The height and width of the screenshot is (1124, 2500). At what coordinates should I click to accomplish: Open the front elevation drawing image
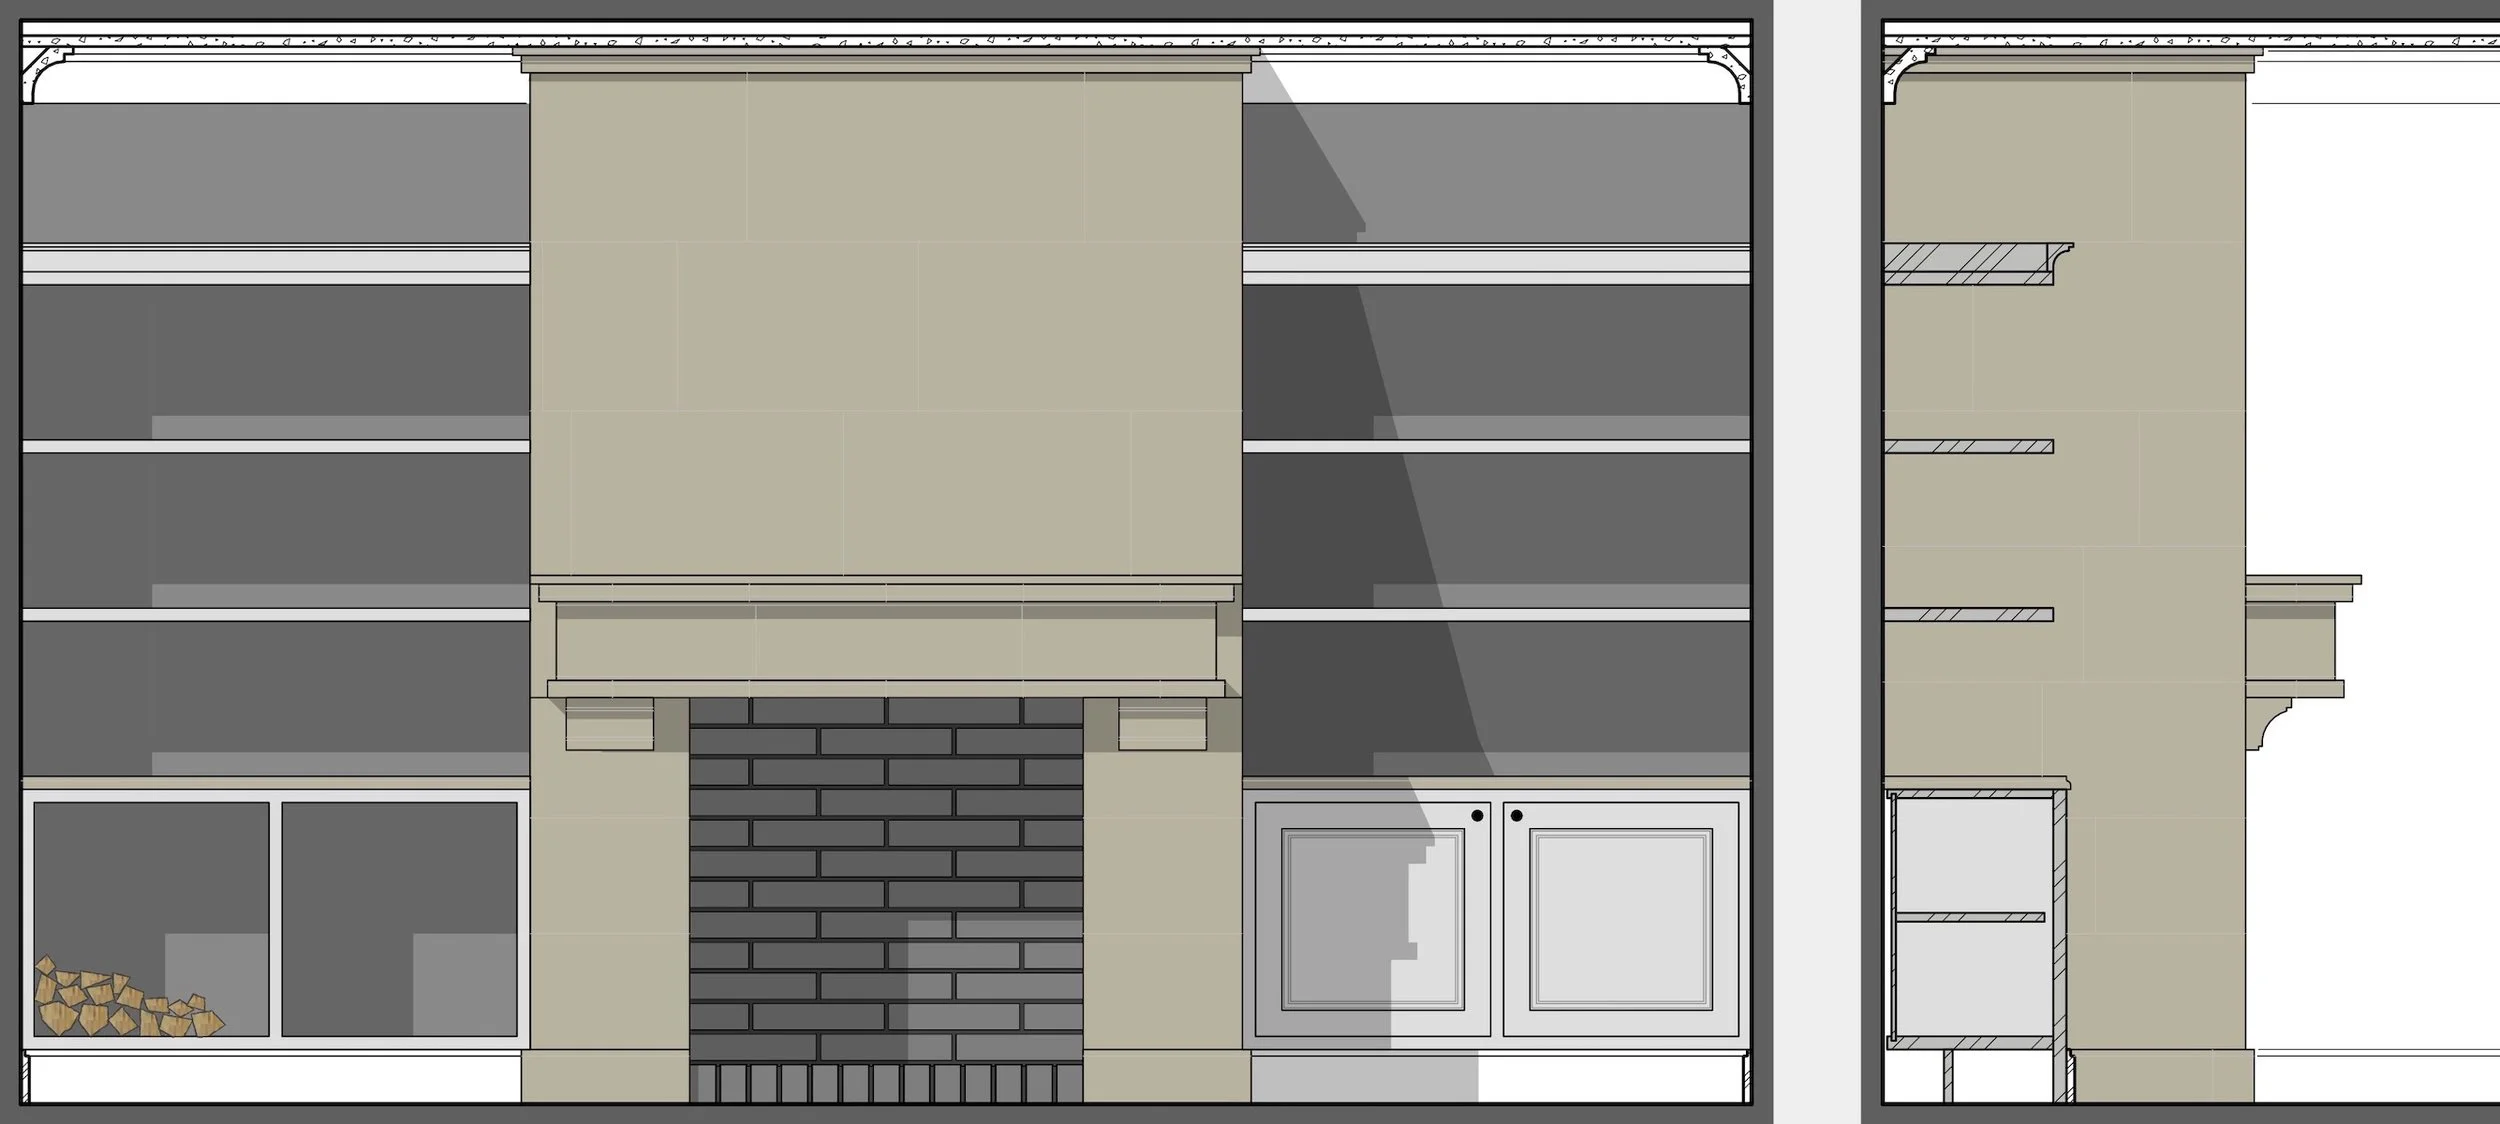(886, 562)
